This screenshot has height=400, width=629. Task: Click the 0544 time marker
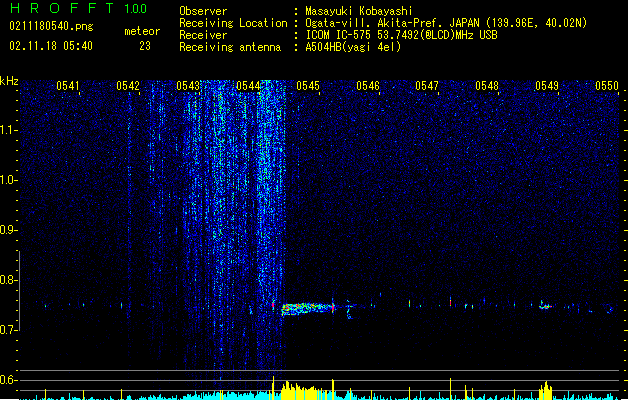[x=248, y=85]
